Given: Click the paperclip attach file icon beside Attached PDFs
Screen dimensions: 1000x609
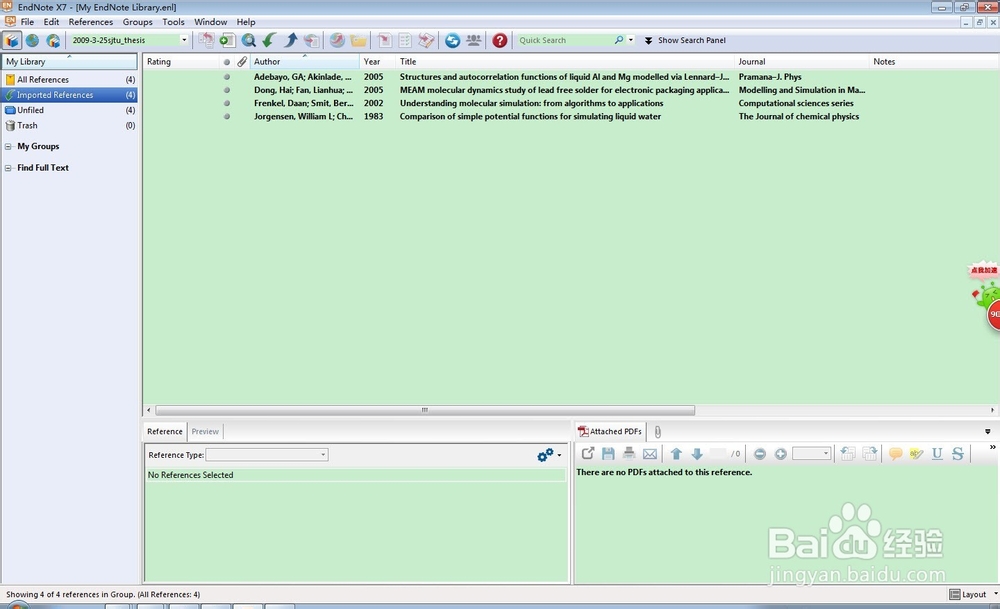Looking at the screenshot, I should point(658,432).
